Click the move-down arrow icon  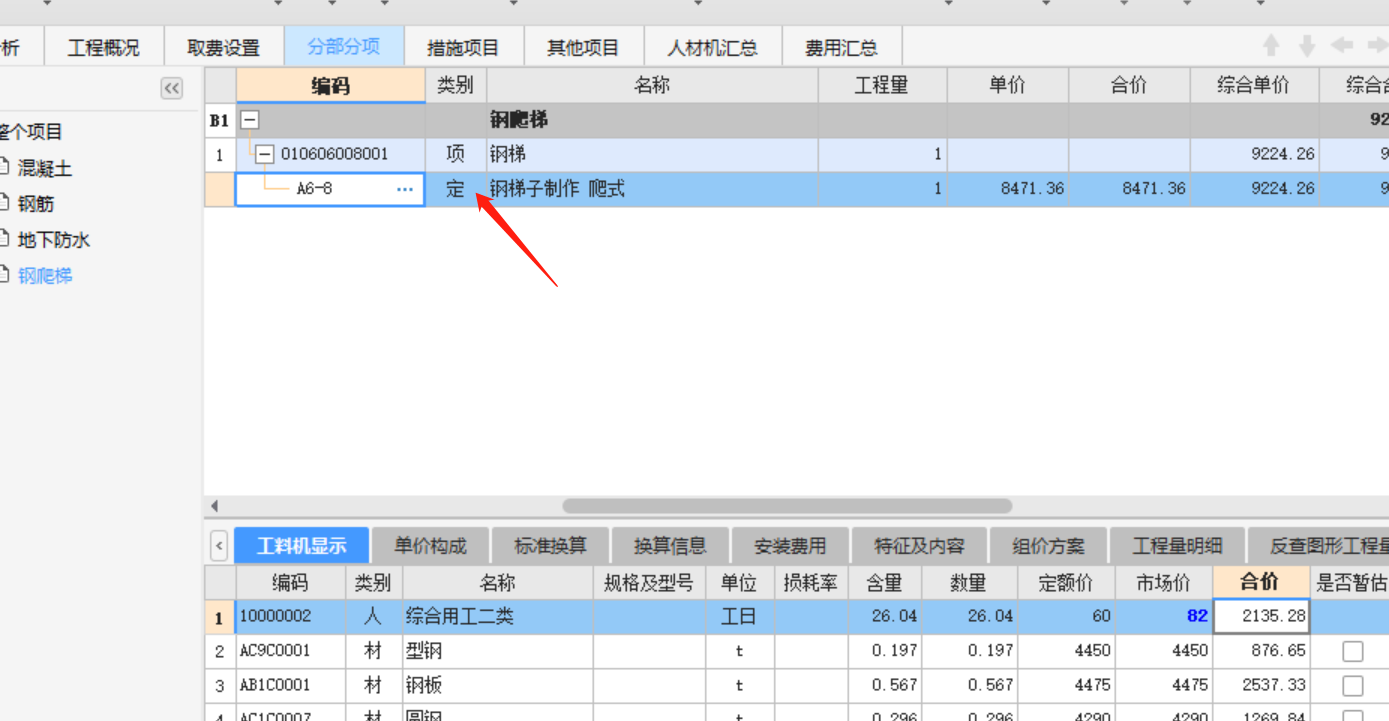pyautogui.click(x=1306, y=45)
